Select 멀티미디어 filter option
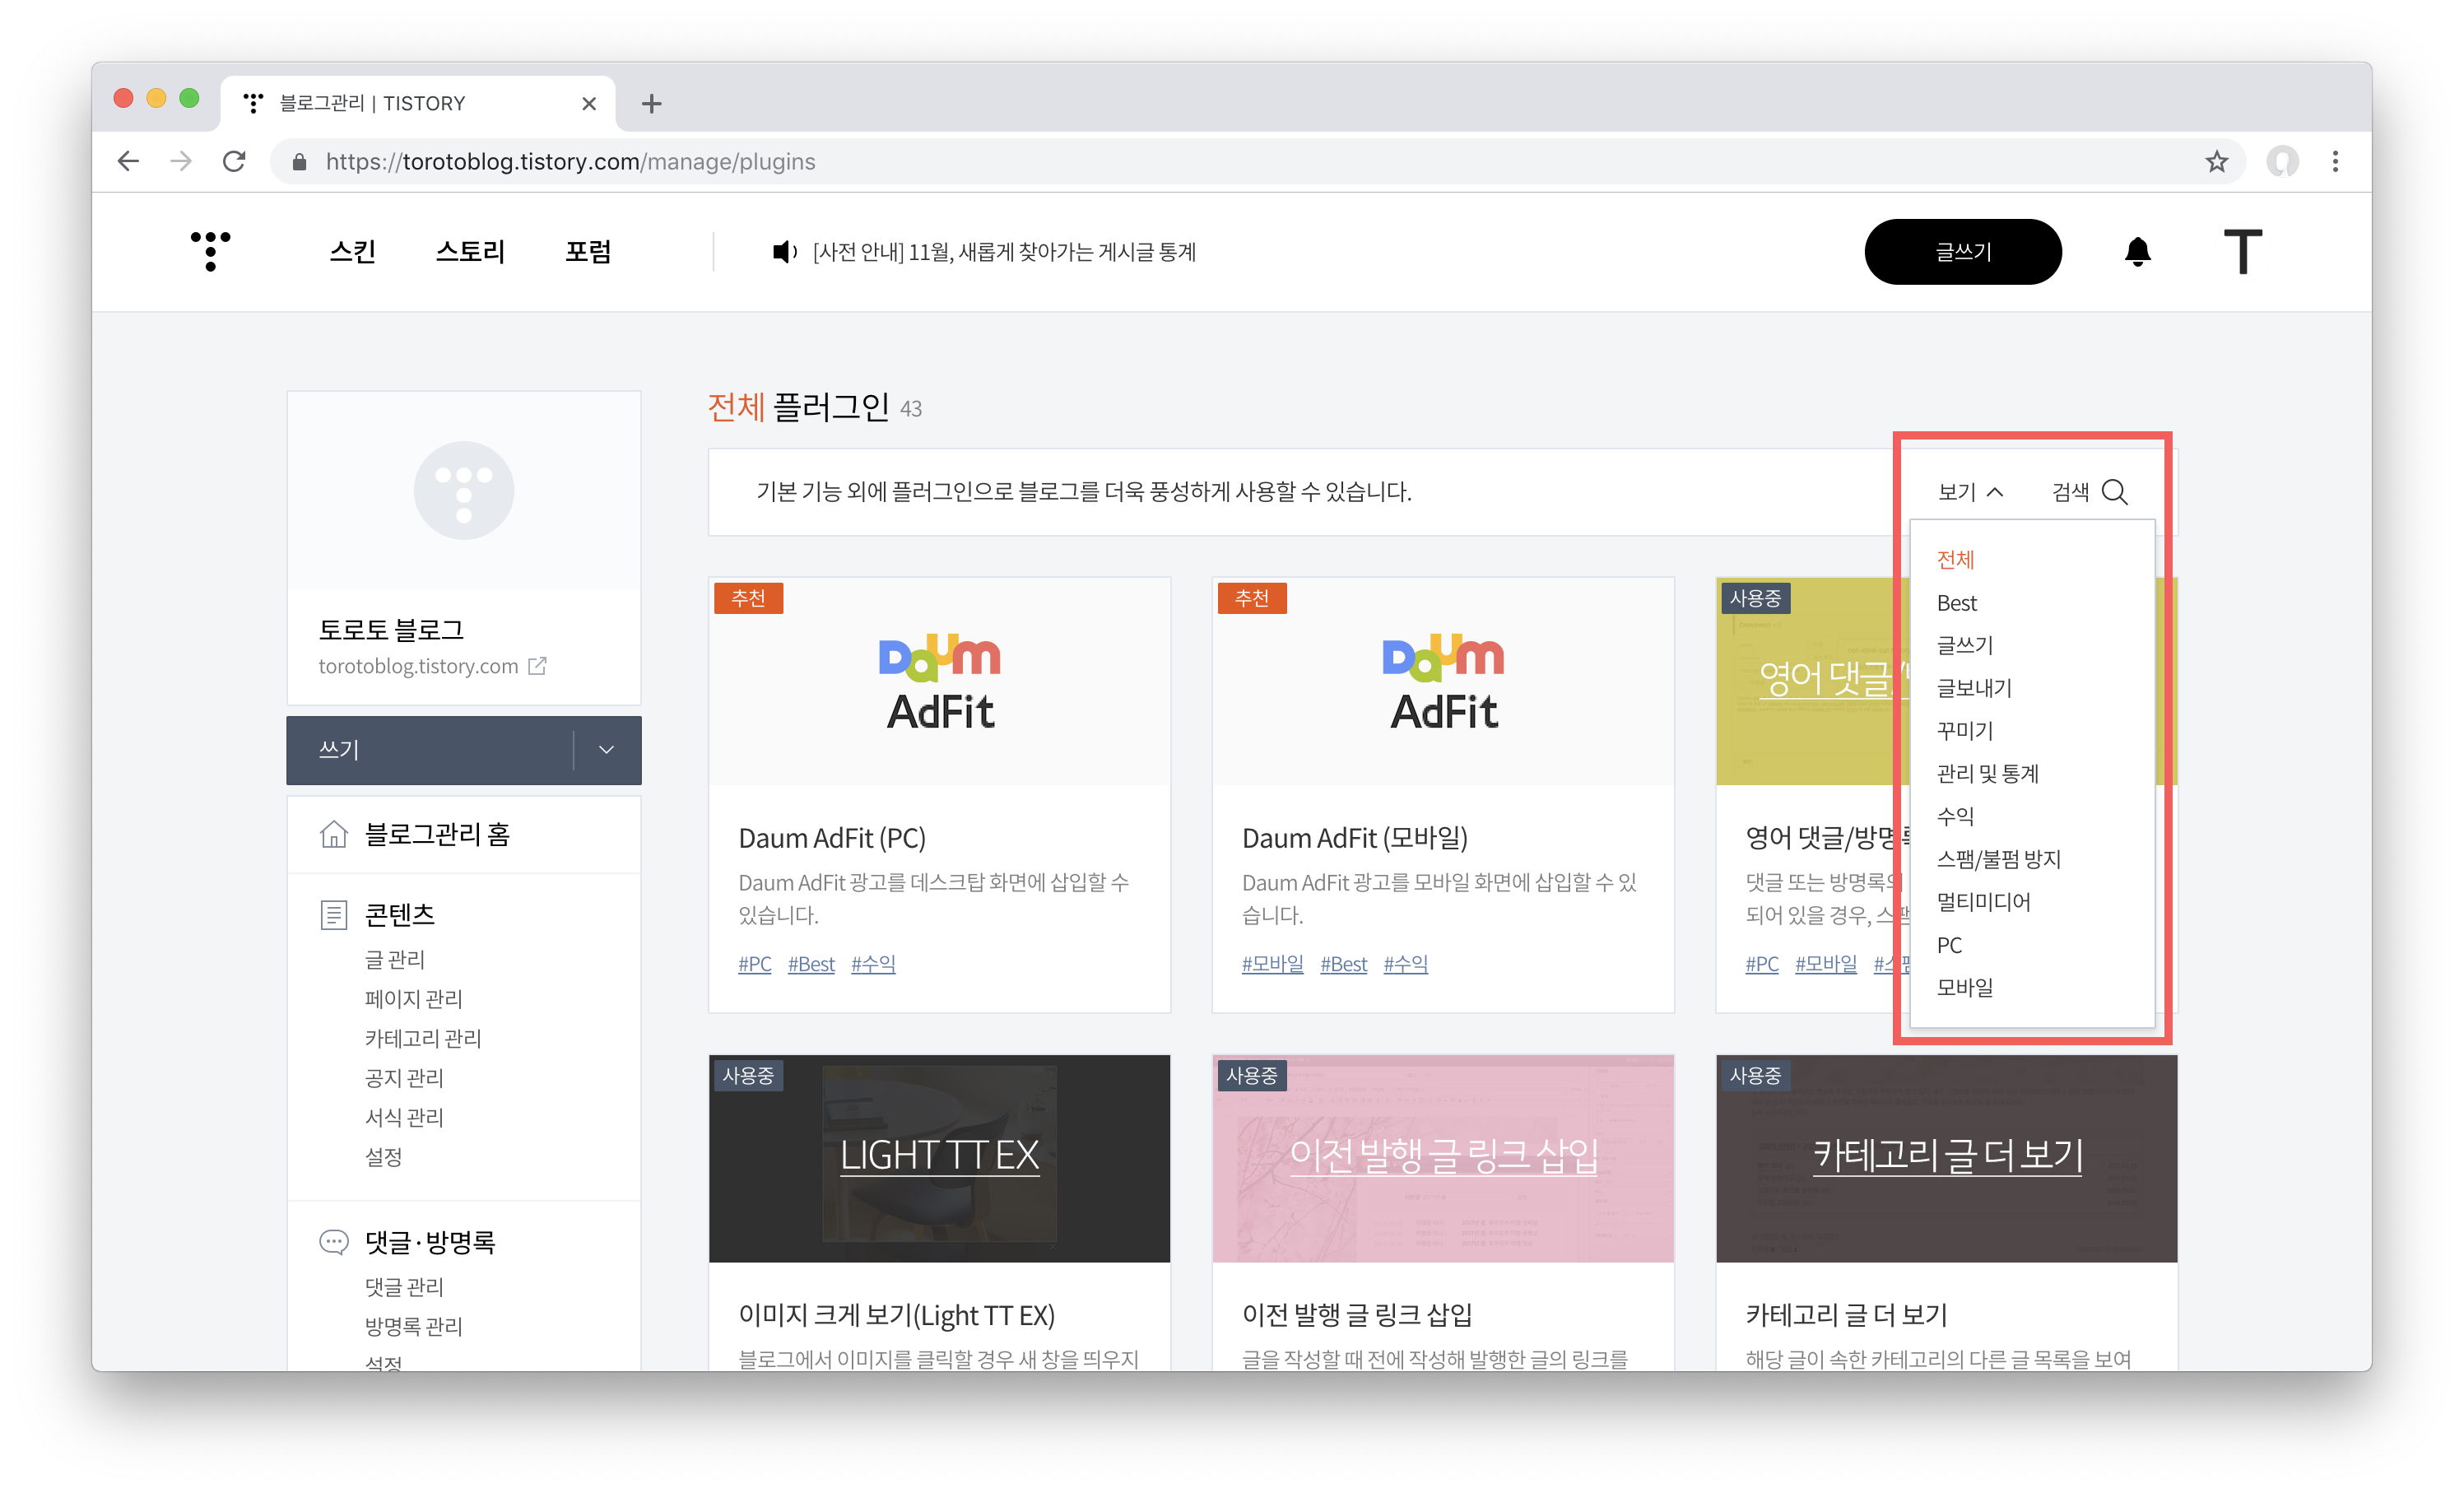This screenshot has width=2464, height=1493. (x=1983, y=902)
